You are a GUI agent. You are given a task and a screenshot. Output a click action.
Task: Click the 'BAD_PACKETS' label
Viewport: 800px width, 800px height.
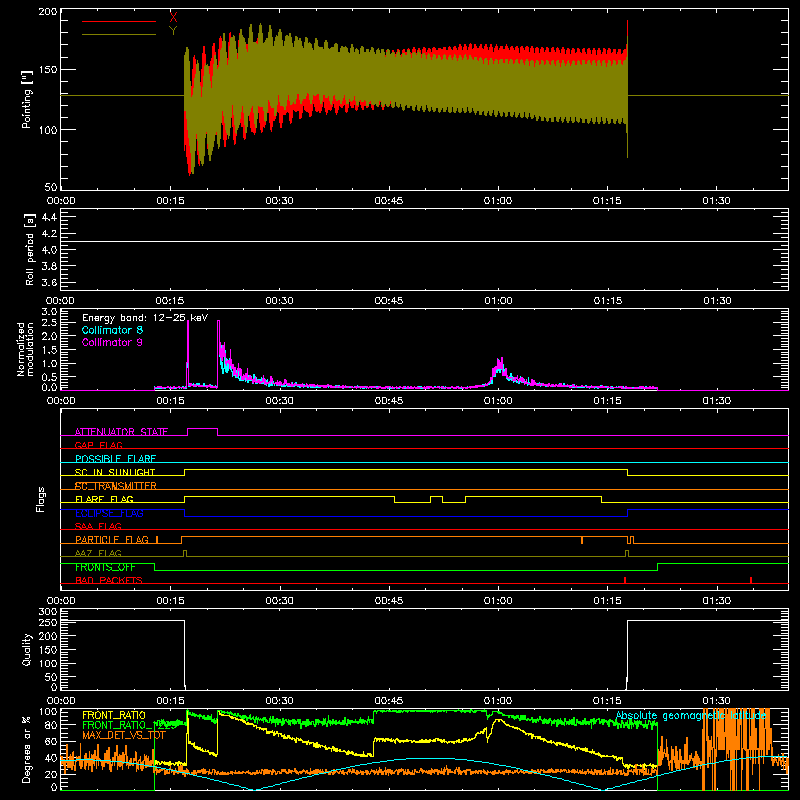tap(109, 580)
